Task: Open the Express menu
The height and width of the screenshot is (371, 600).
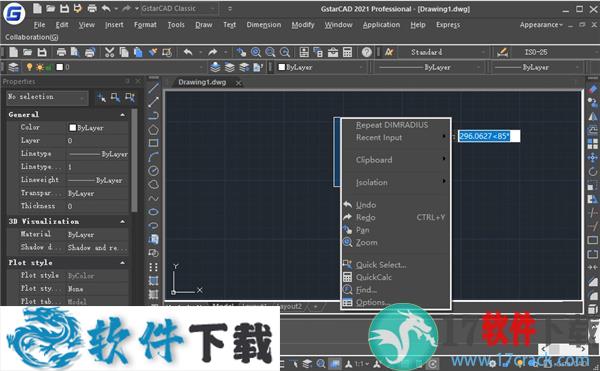Action: pos(448,25)
